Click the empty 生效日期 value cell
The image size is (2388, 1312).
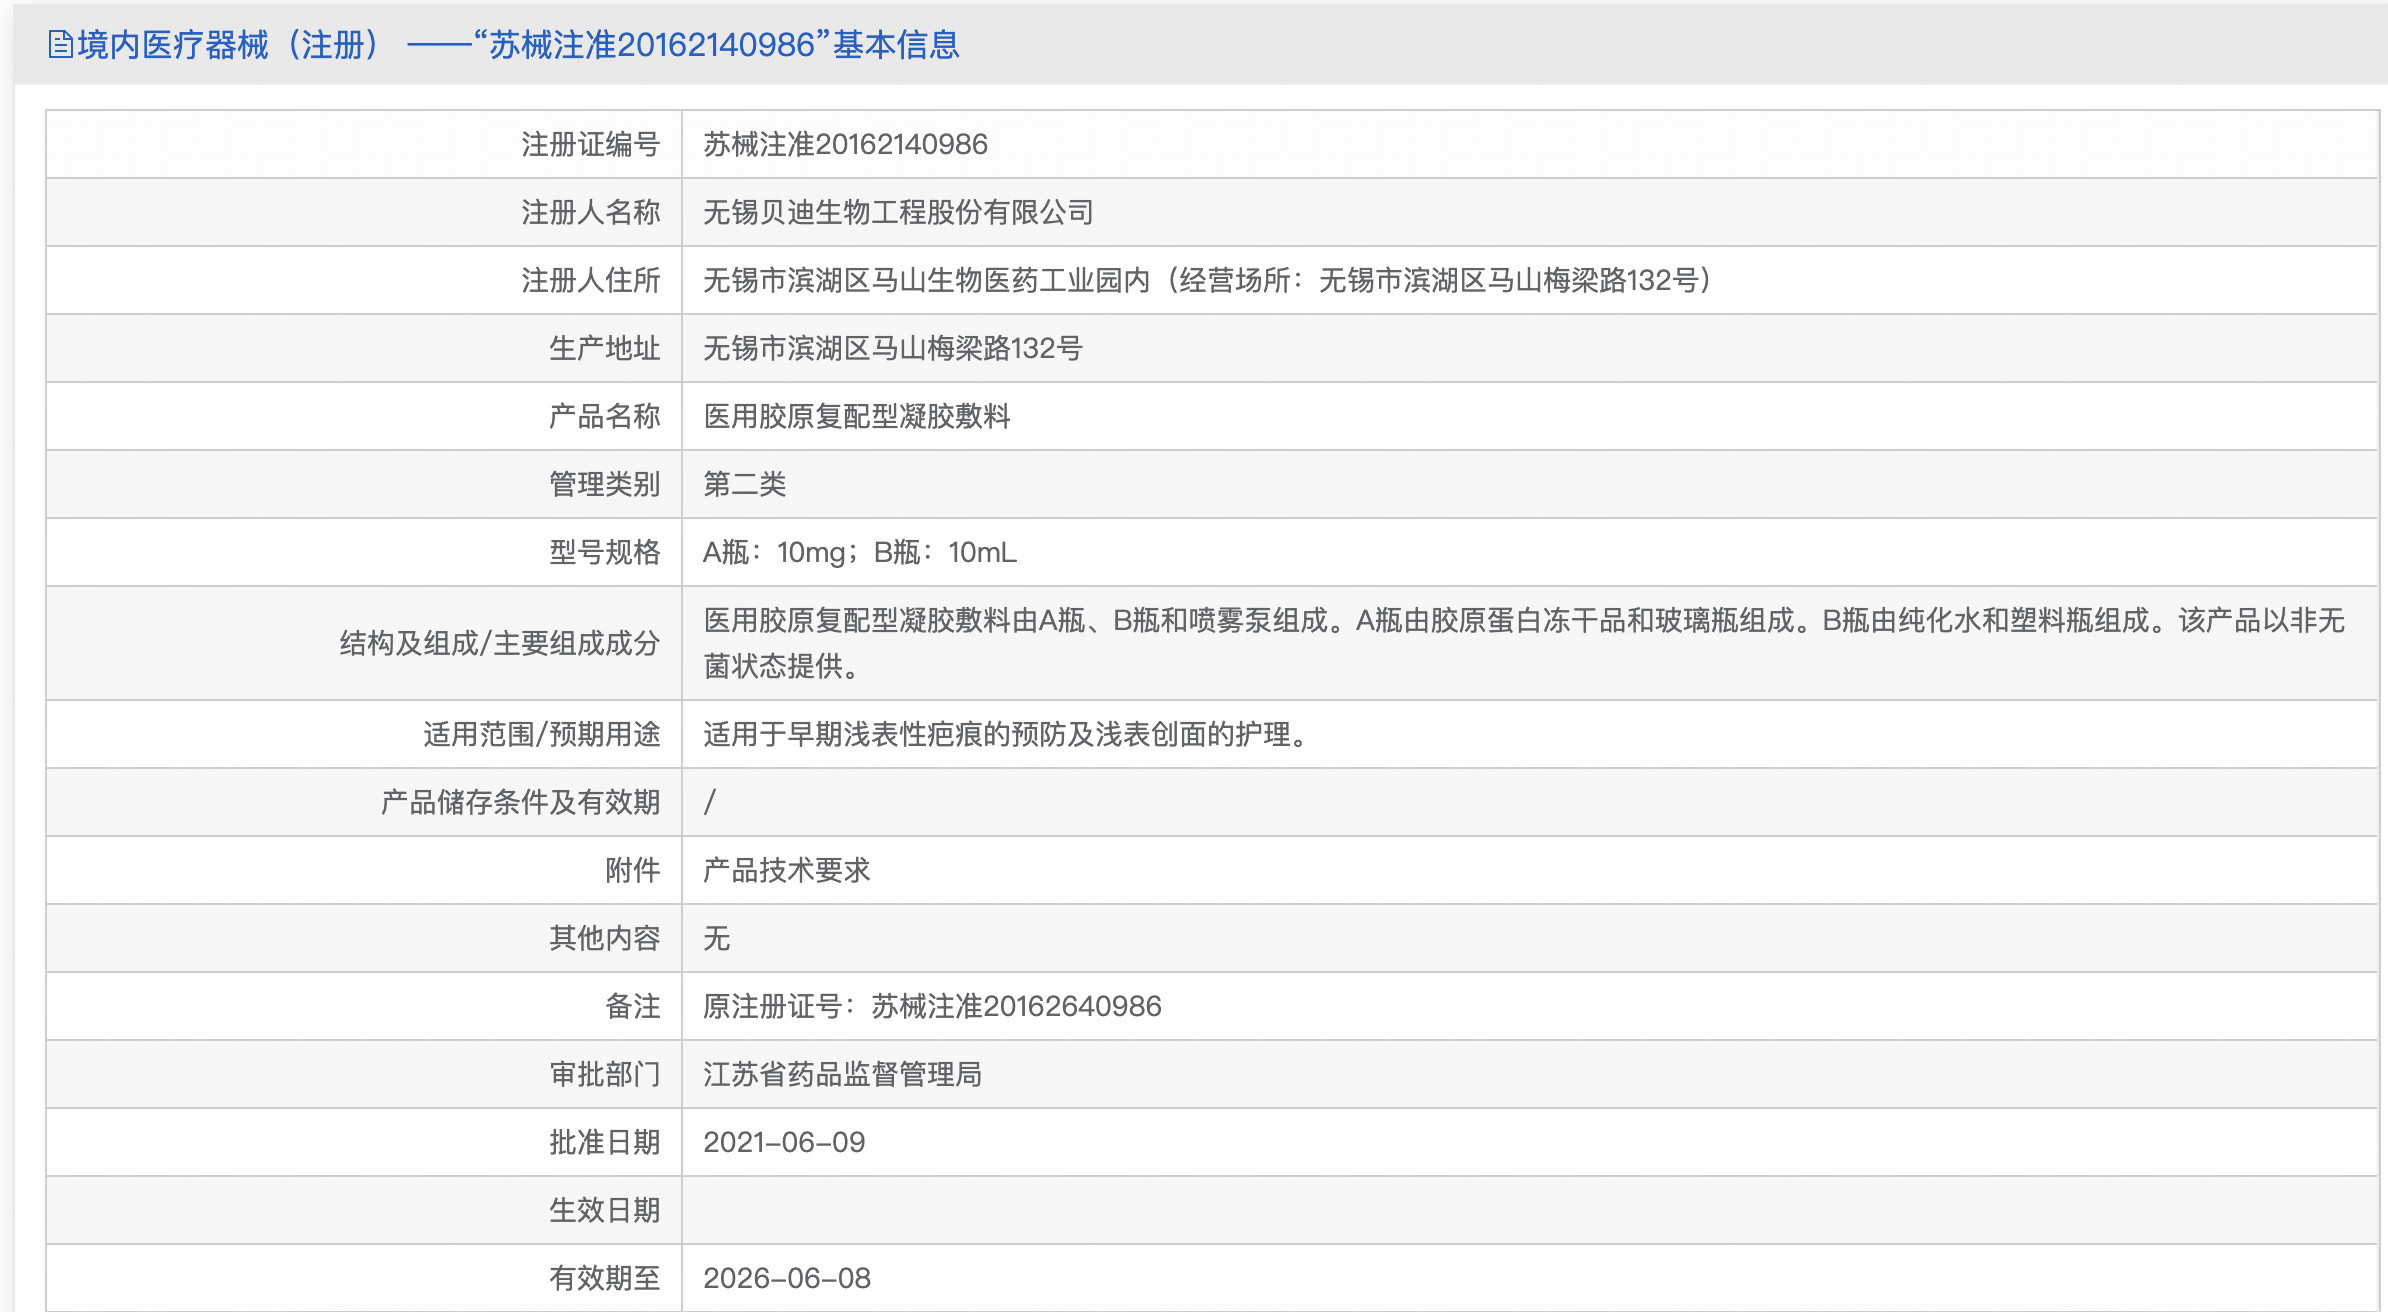coord(1528,1211)
